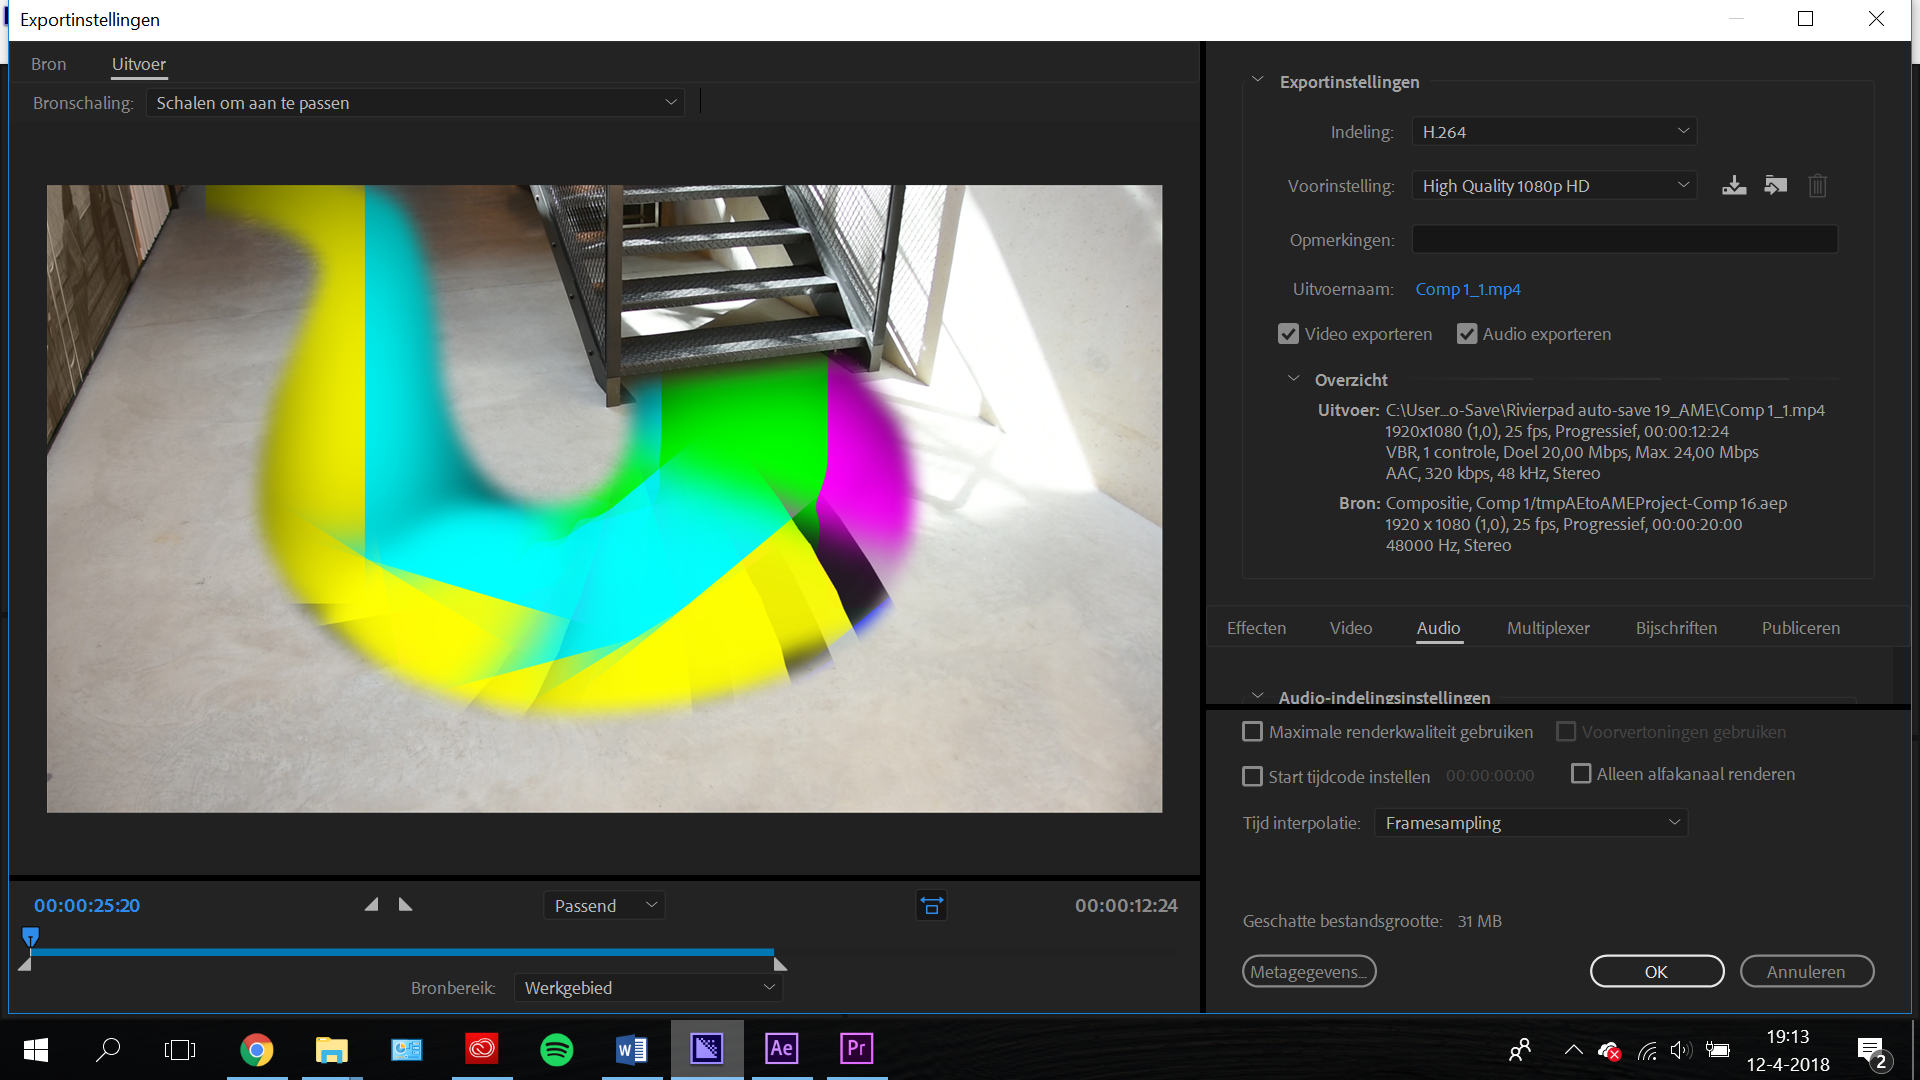Open the Multiplexer tab
The image size is (1920, 1080).
coord(1547,627)
